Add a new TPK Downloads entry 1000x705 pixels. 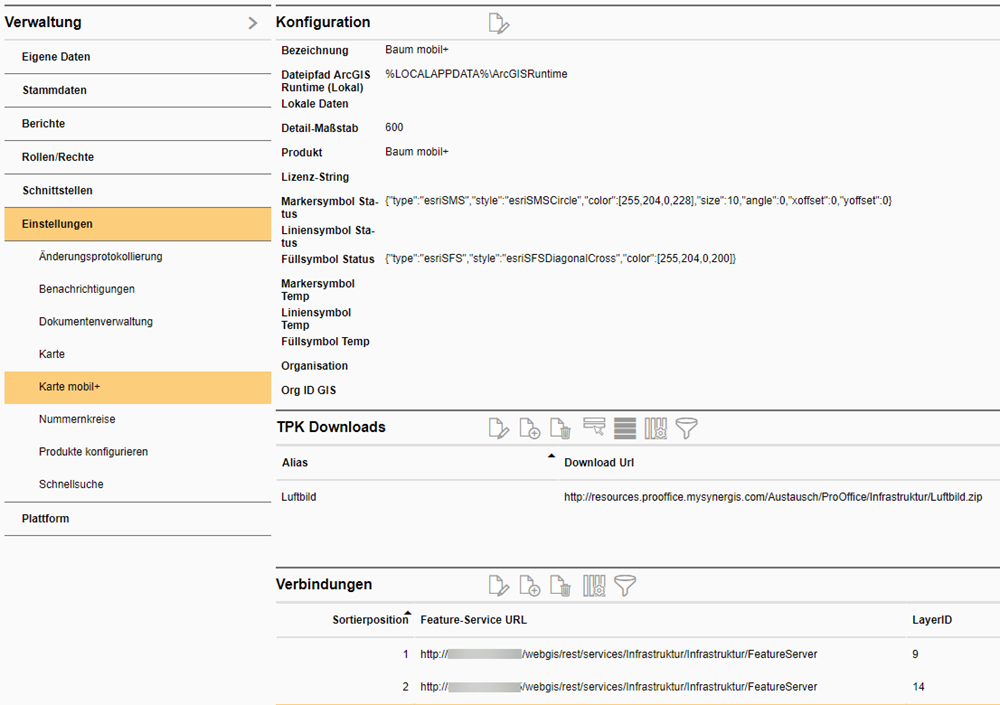[x=530, y=428]
